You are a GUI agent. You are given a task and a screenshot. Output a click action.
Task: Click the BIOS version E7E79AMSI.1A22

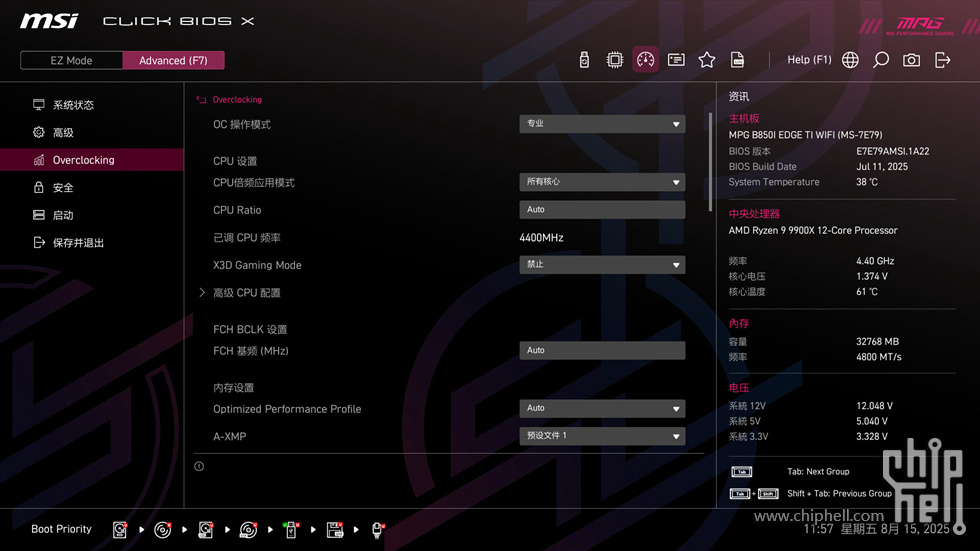(892, 151)
